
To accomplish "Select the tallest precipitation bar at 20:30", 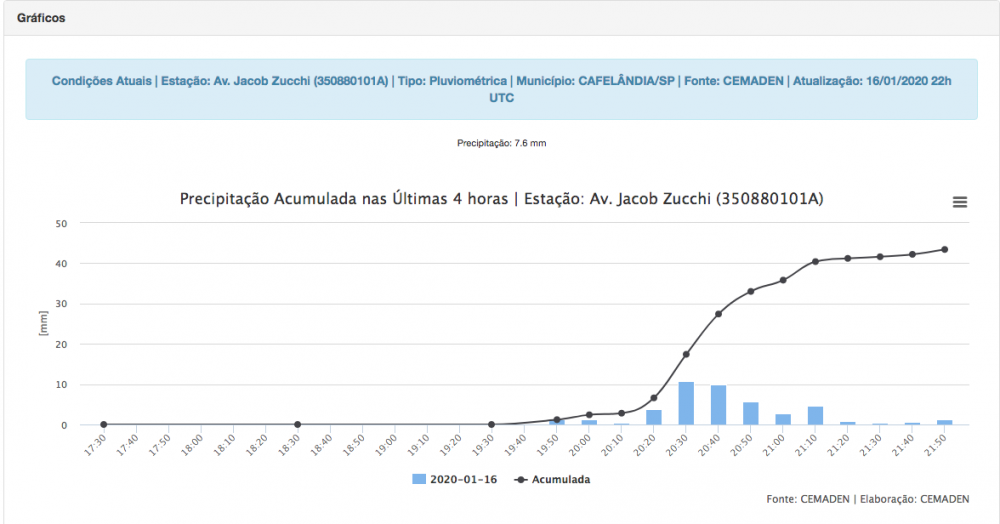I will [x=686, y=403].
